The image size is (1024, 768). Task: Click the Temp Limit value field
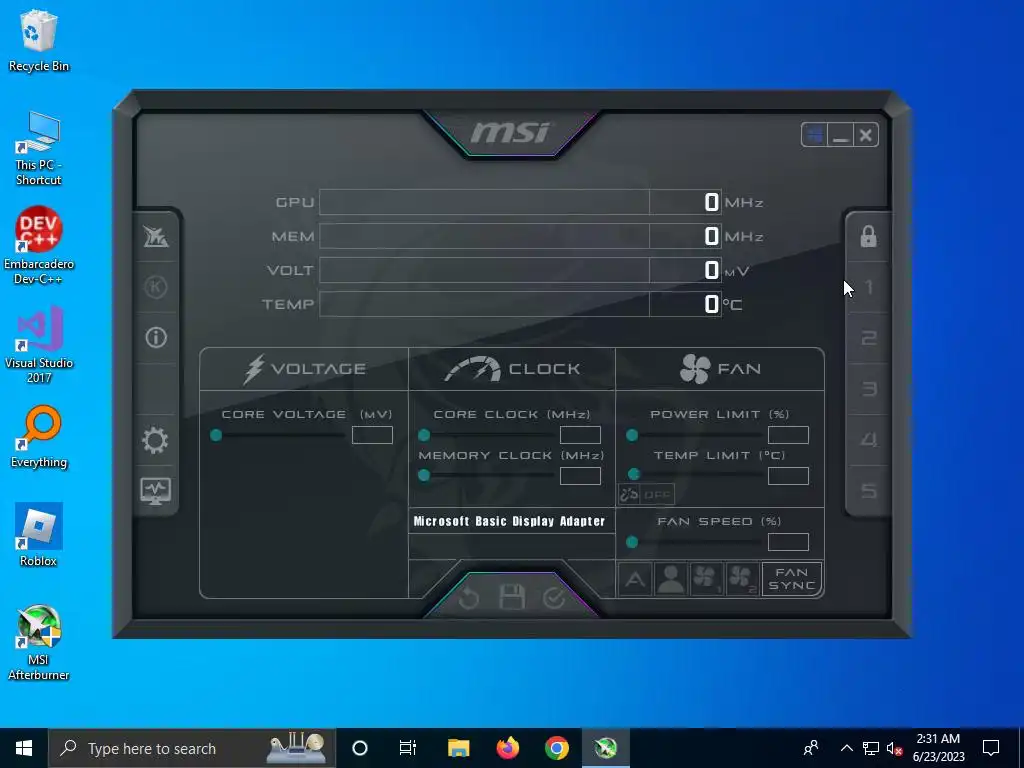(x=788, y=476)
